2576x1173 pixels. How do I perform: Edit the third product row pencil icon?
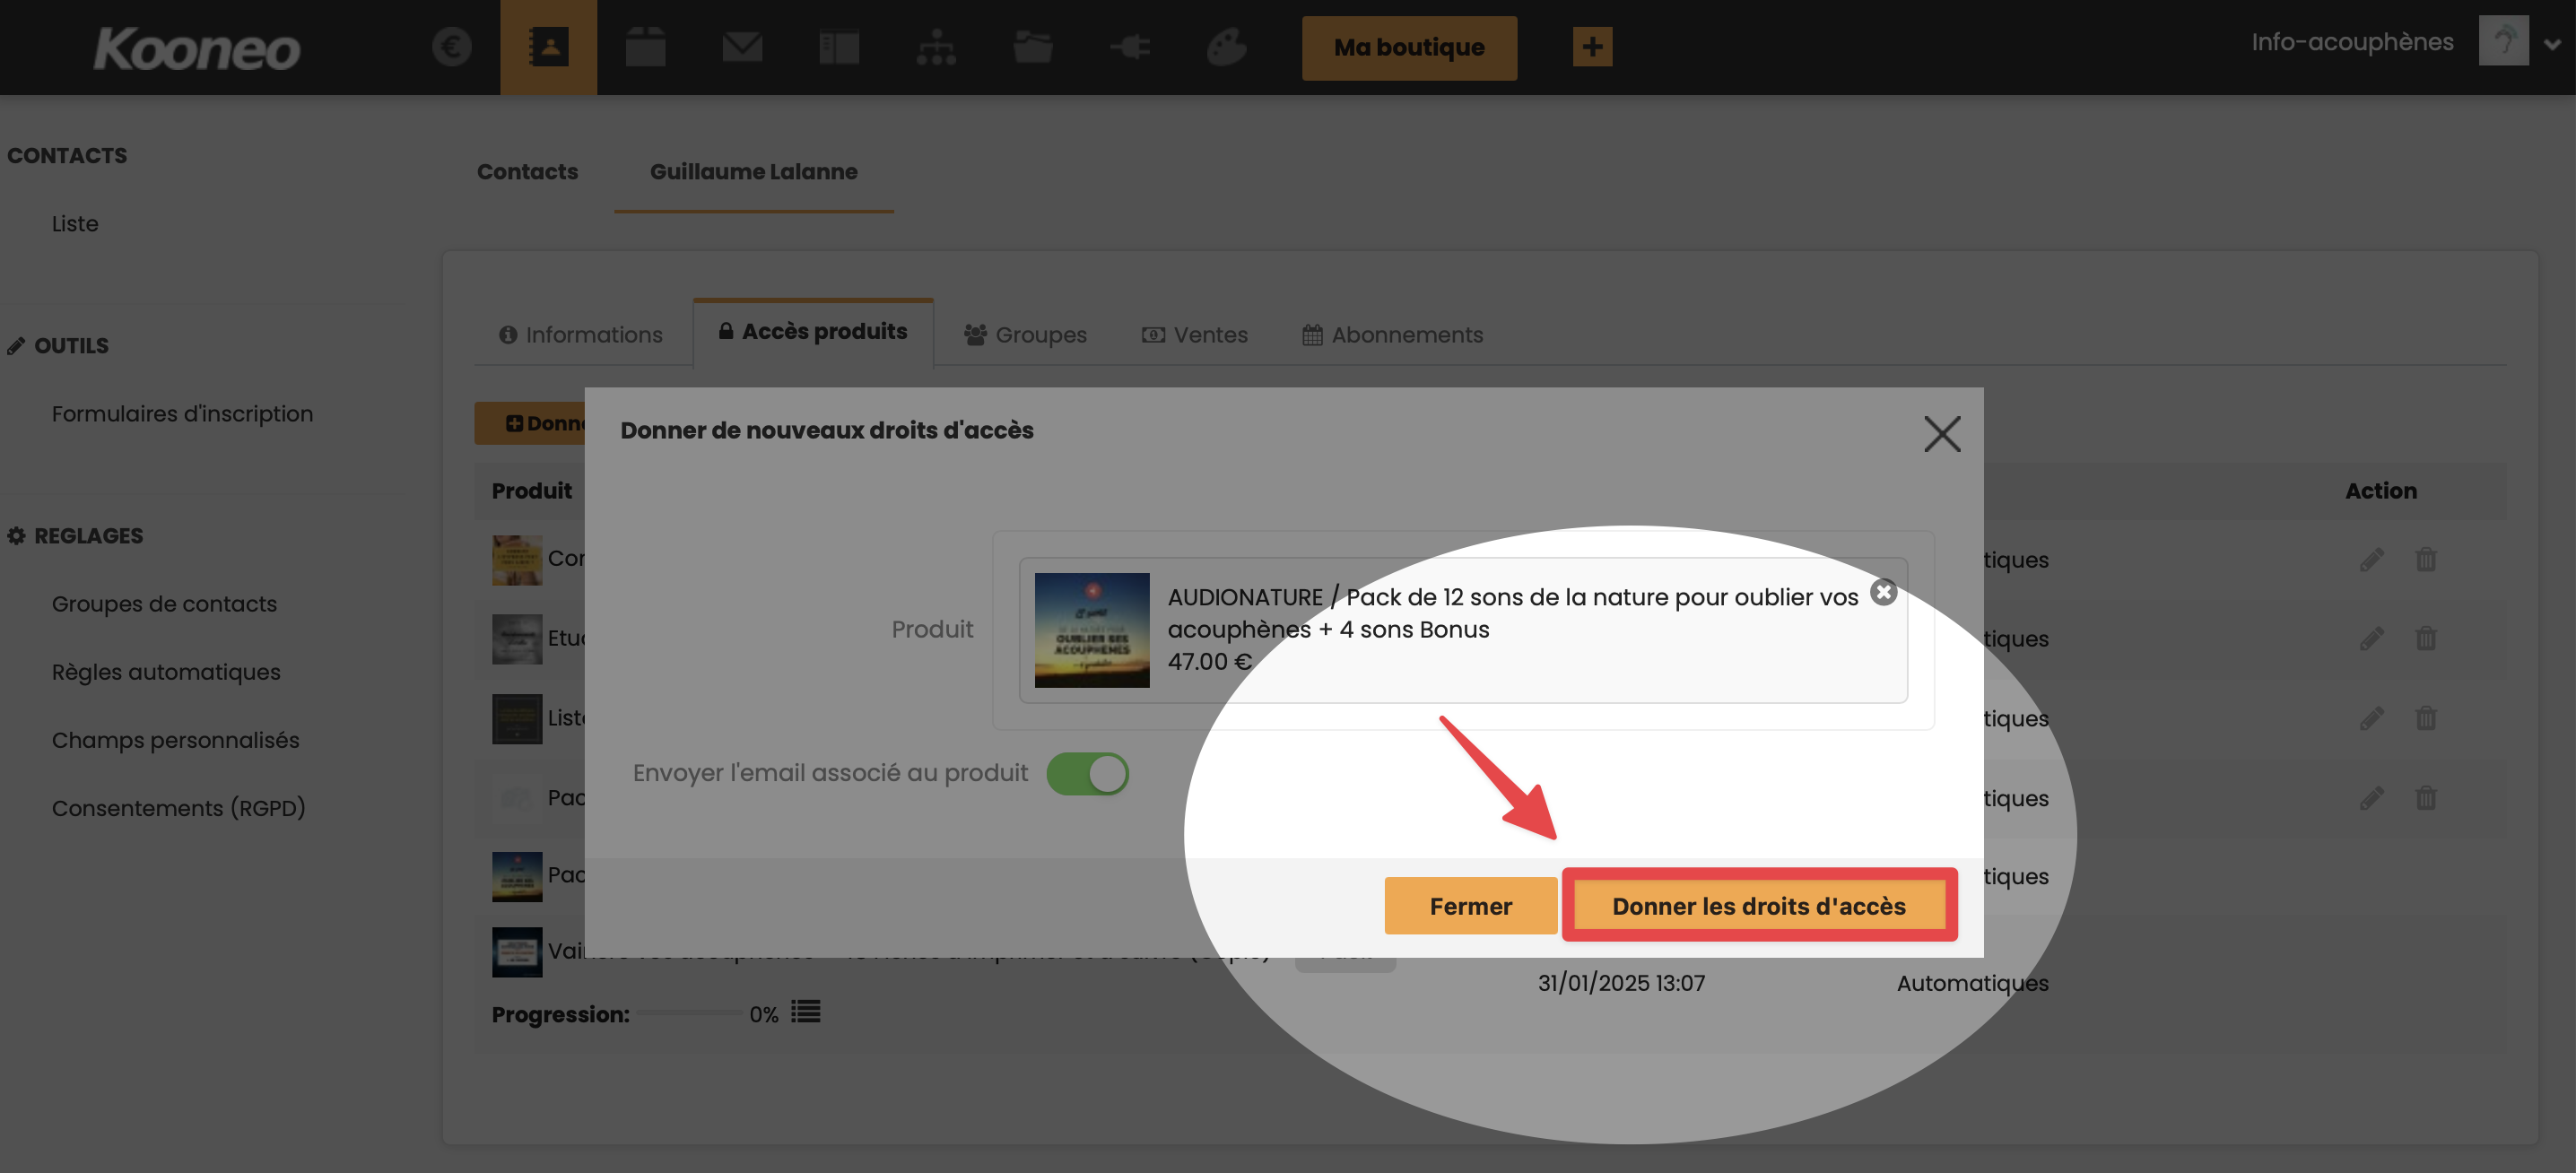coord(2371,718)
